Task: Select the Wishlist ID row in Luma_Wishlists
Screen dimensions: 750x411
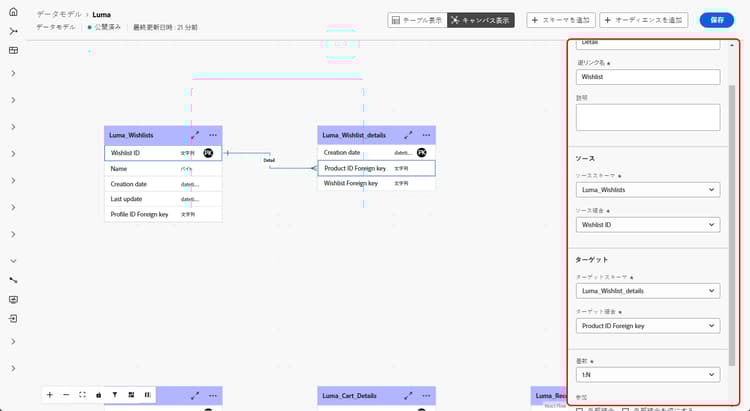Action: tap(163, 153)
